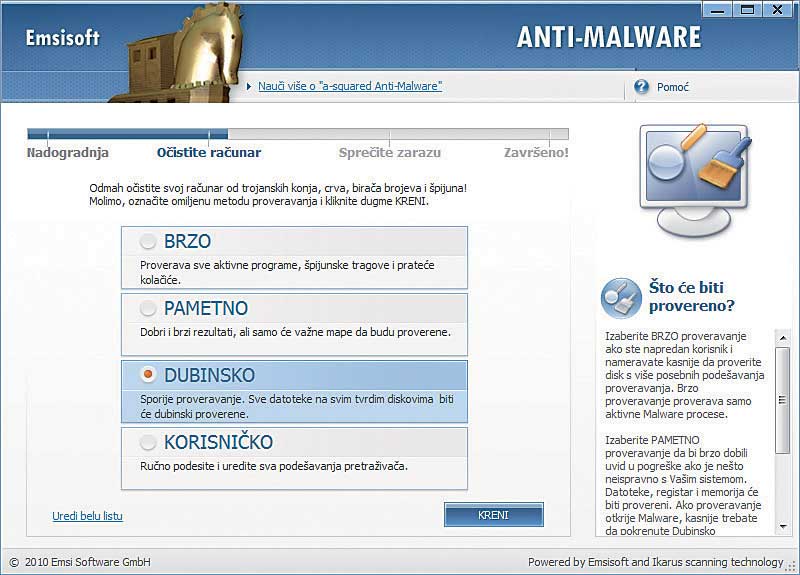
Task: Click the small arrow before 'Nauči više' link
Action: [248, 87]
